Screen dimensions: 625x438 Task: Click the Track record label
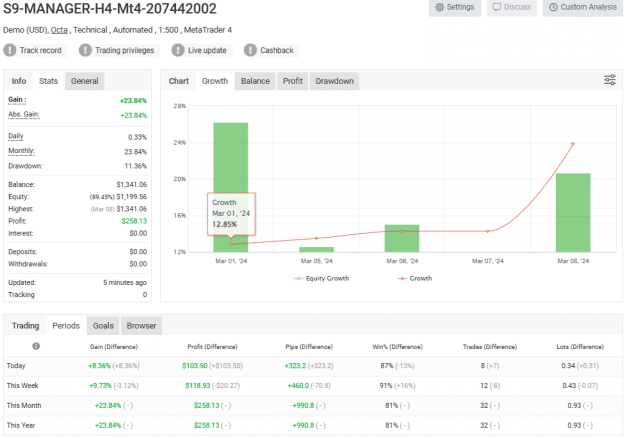(x=41, y=50)
